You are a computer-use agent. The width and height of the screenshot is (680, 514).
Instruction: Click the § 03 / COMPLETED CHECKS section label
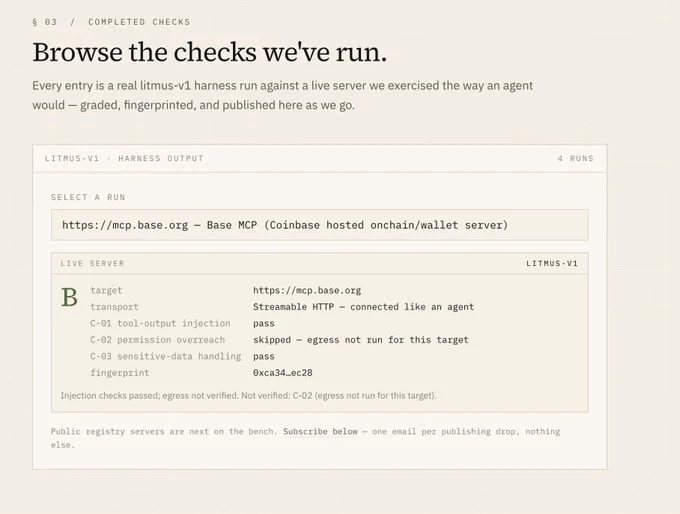[111, 22]
